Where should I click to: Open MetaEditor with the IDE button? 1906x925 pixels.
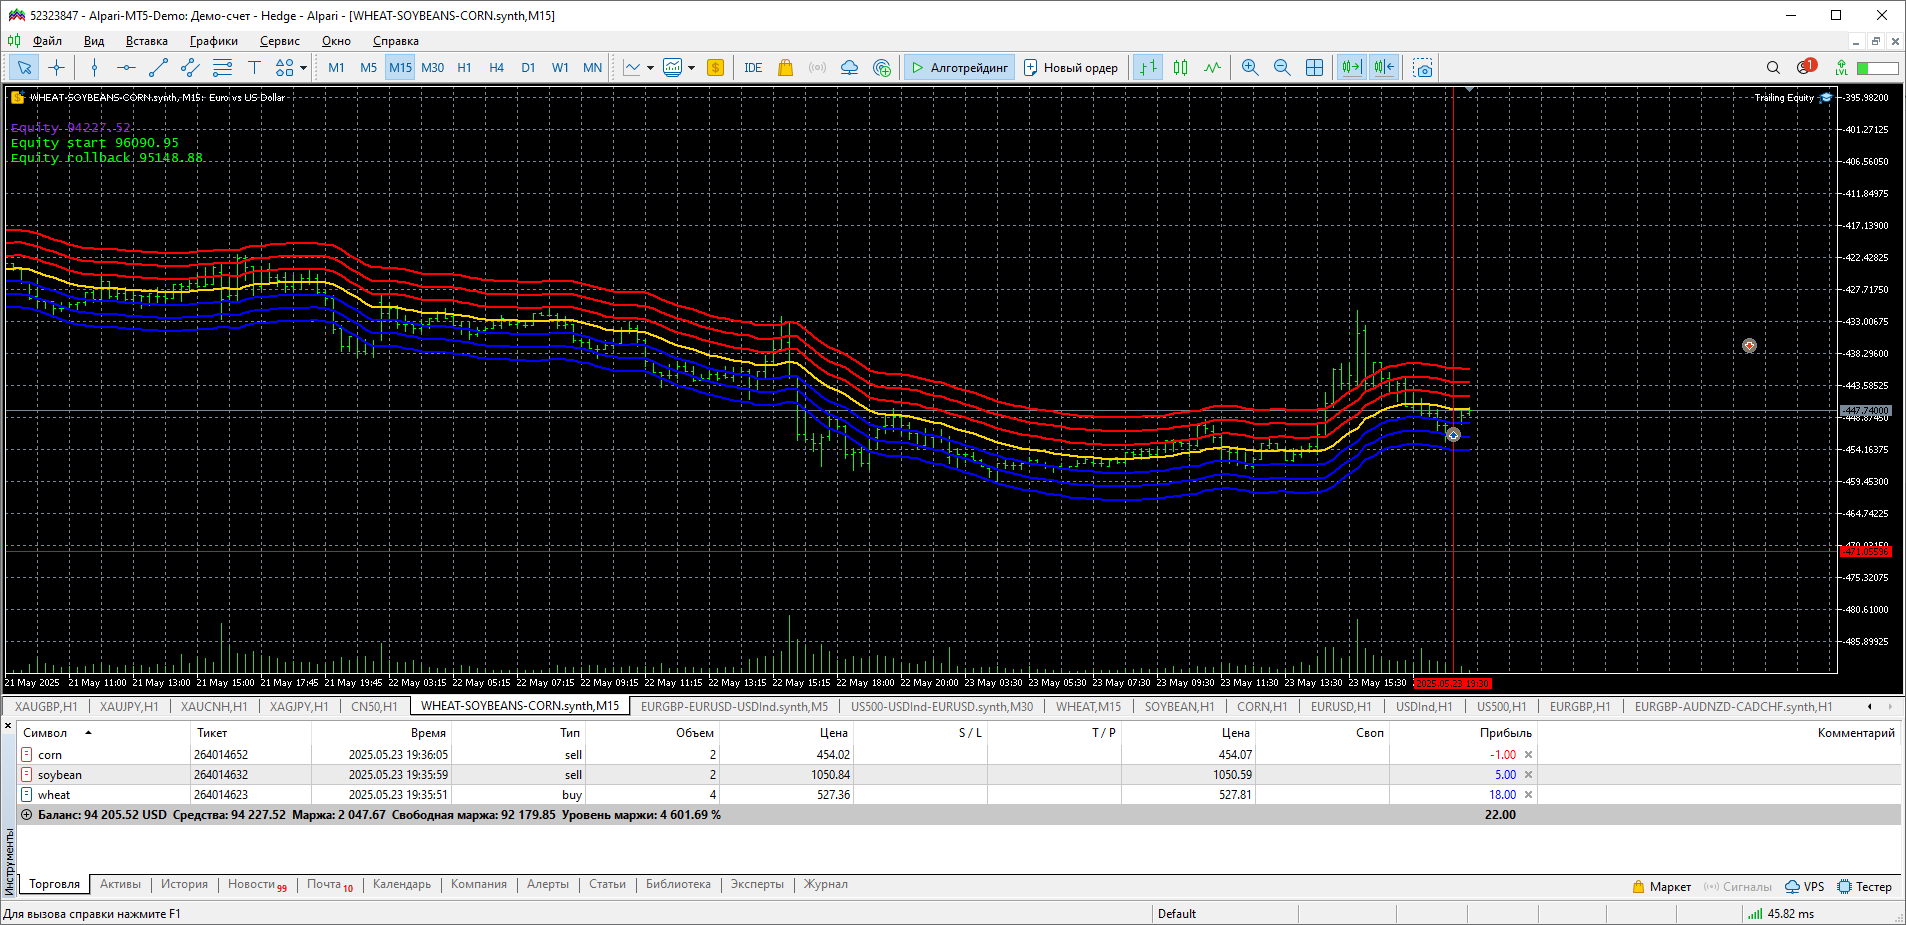753,68
